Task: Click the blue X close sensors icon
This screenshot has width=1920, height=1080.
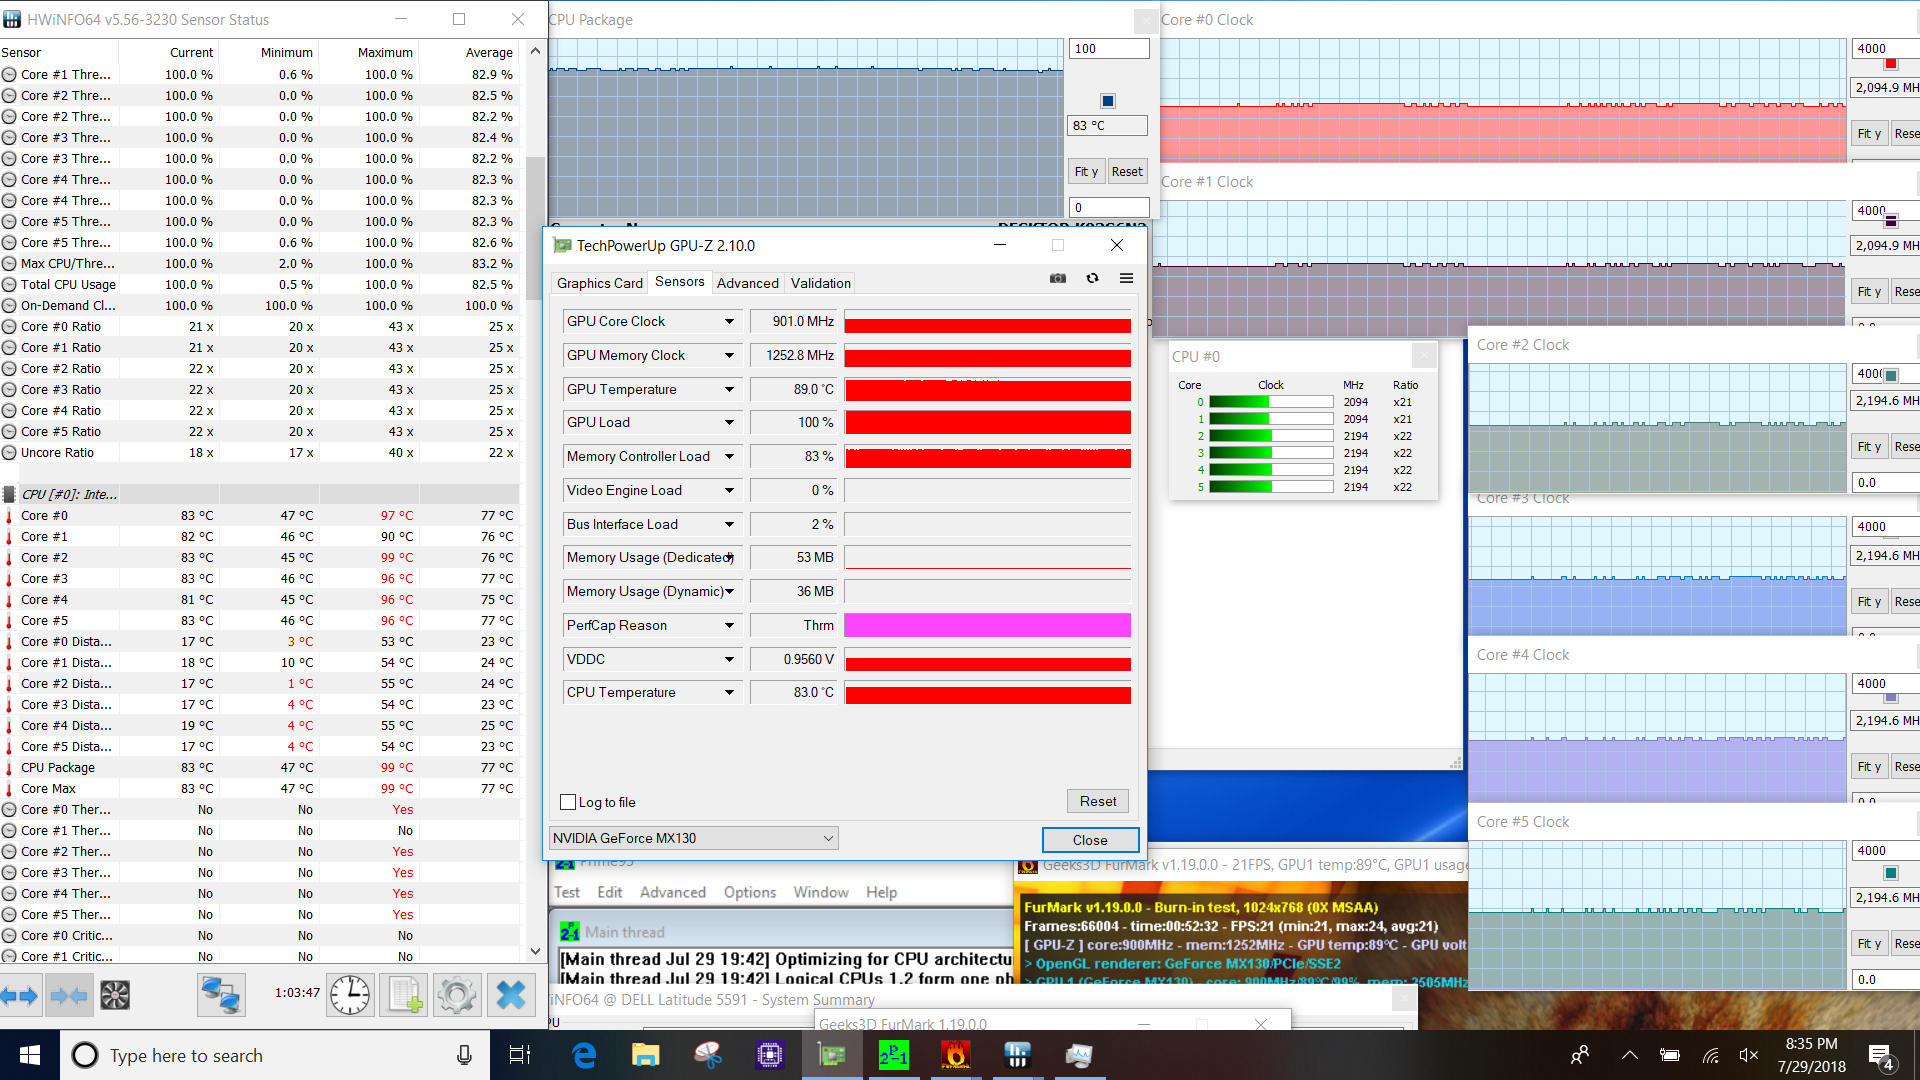Action: pos(511,995)
